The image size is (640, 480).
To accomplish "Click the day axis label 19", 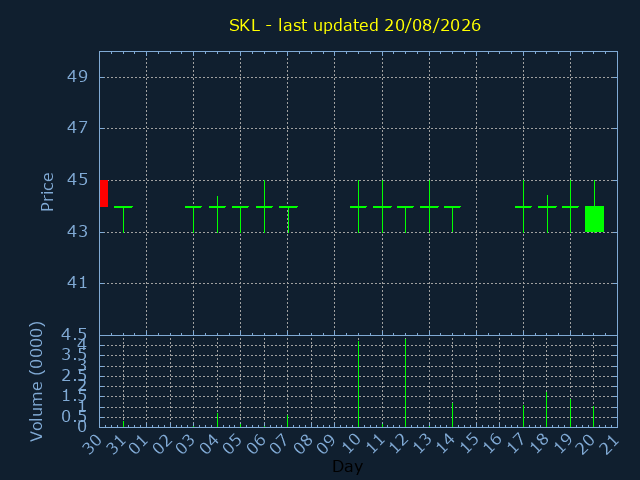I will 563,444.
